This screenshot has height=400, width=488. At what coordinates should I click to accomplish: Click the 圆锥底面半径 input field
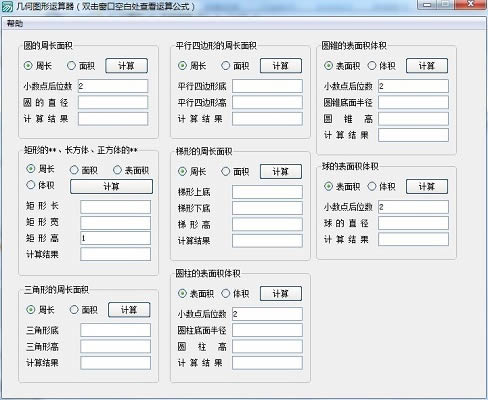click(413, 102)
